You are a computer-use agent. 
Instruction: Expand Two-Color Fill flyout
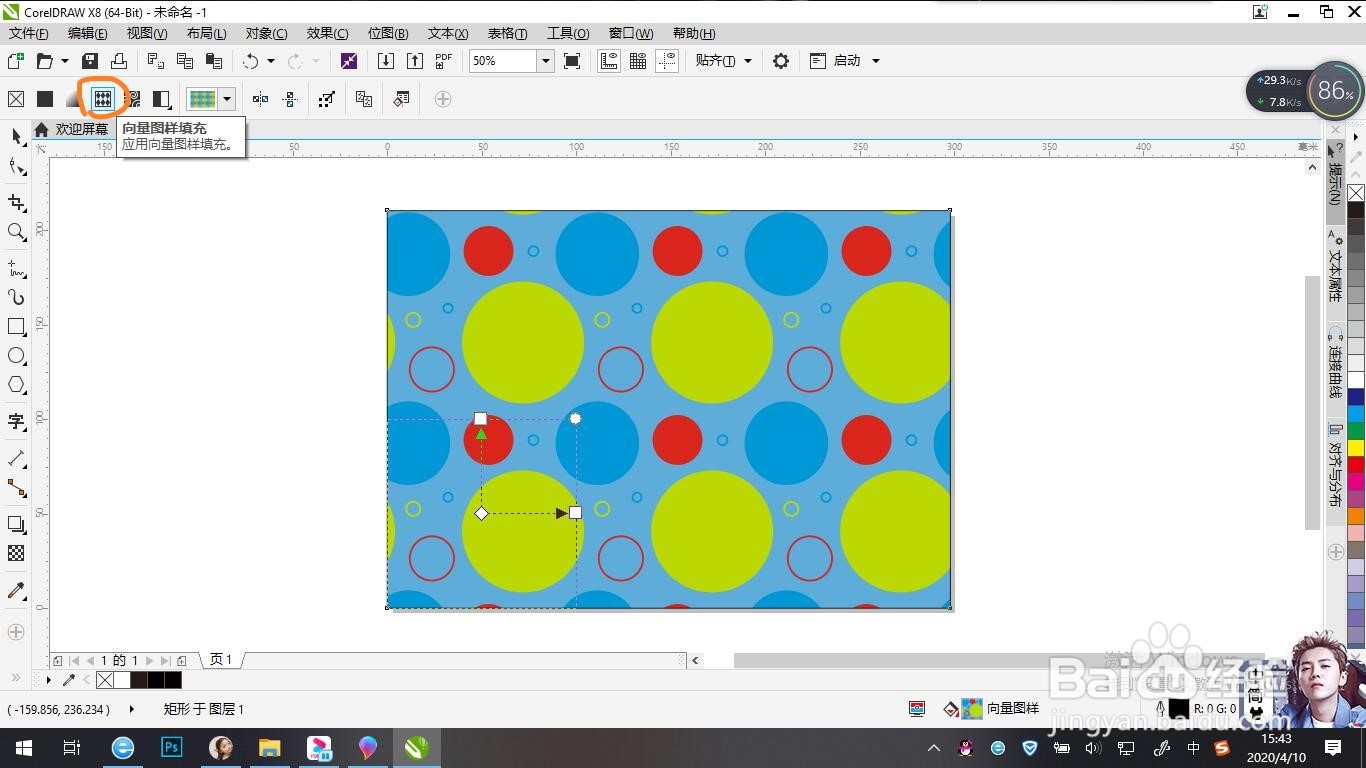[161, 99]
